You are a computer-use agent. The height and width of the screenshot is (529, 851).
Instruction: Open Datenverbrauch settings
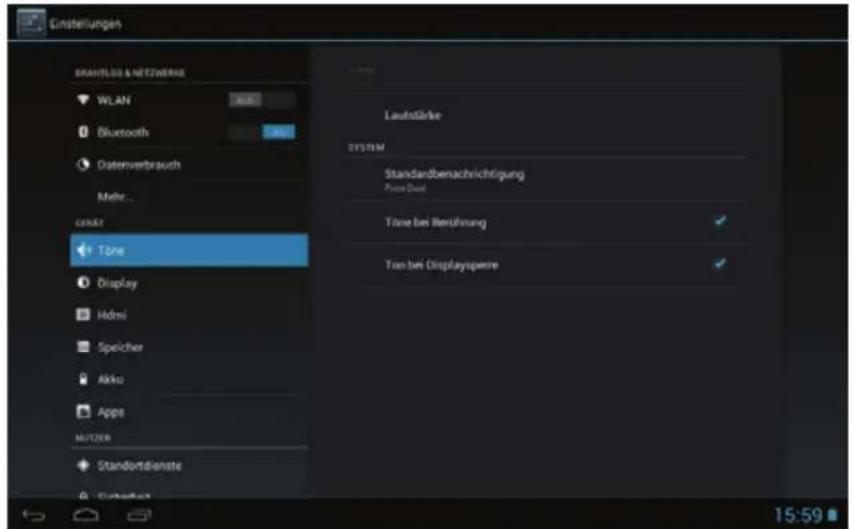189,164
